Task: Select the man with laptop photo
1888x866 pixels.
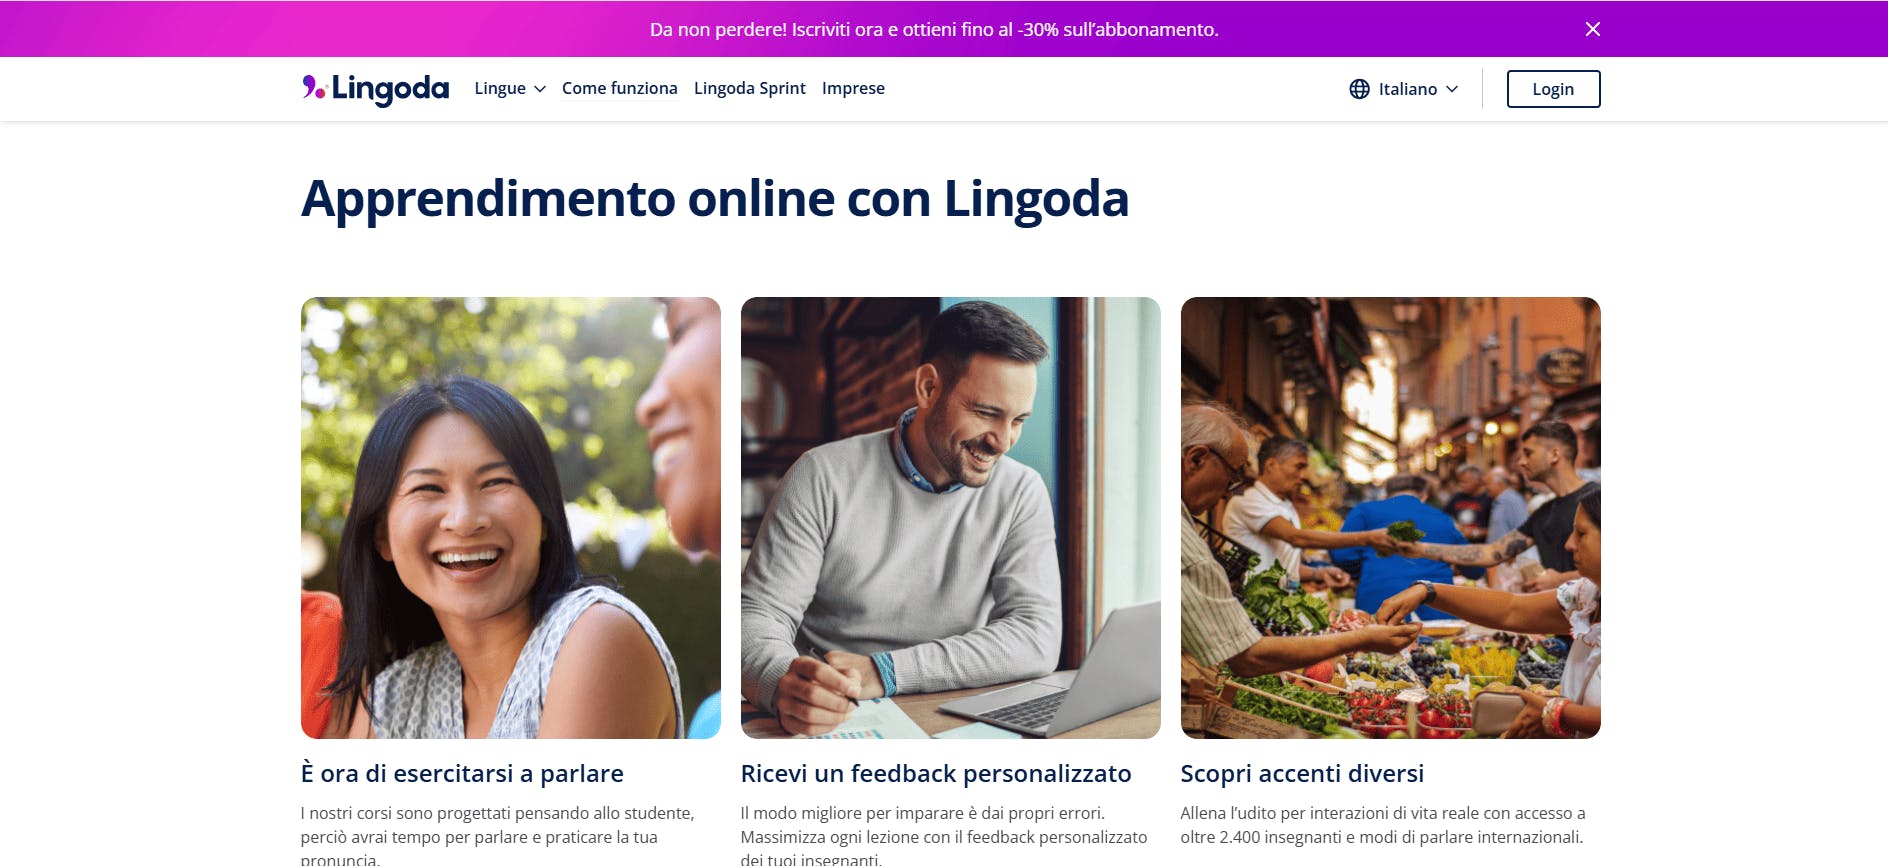Action: (x=951, y=518)
